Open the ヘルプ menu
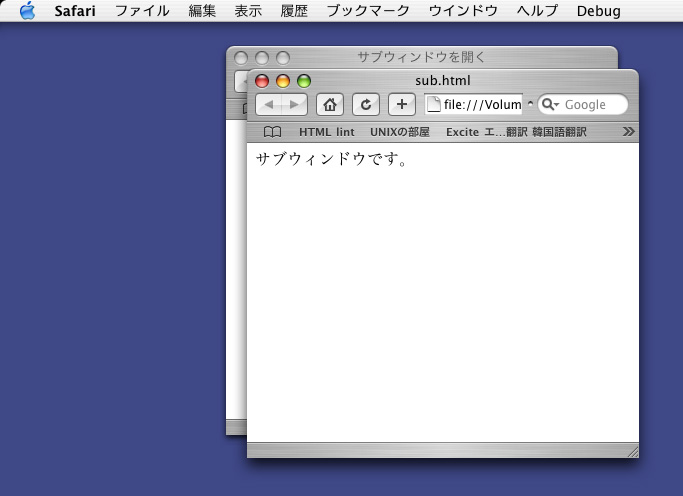This screenshot has width=683, height=496. (x=537, y=11)
